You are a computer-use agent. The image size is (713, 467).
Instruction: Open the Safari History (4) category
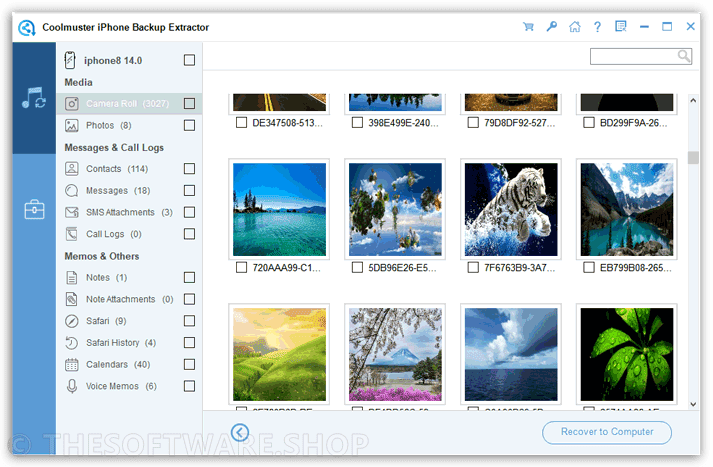129,342
